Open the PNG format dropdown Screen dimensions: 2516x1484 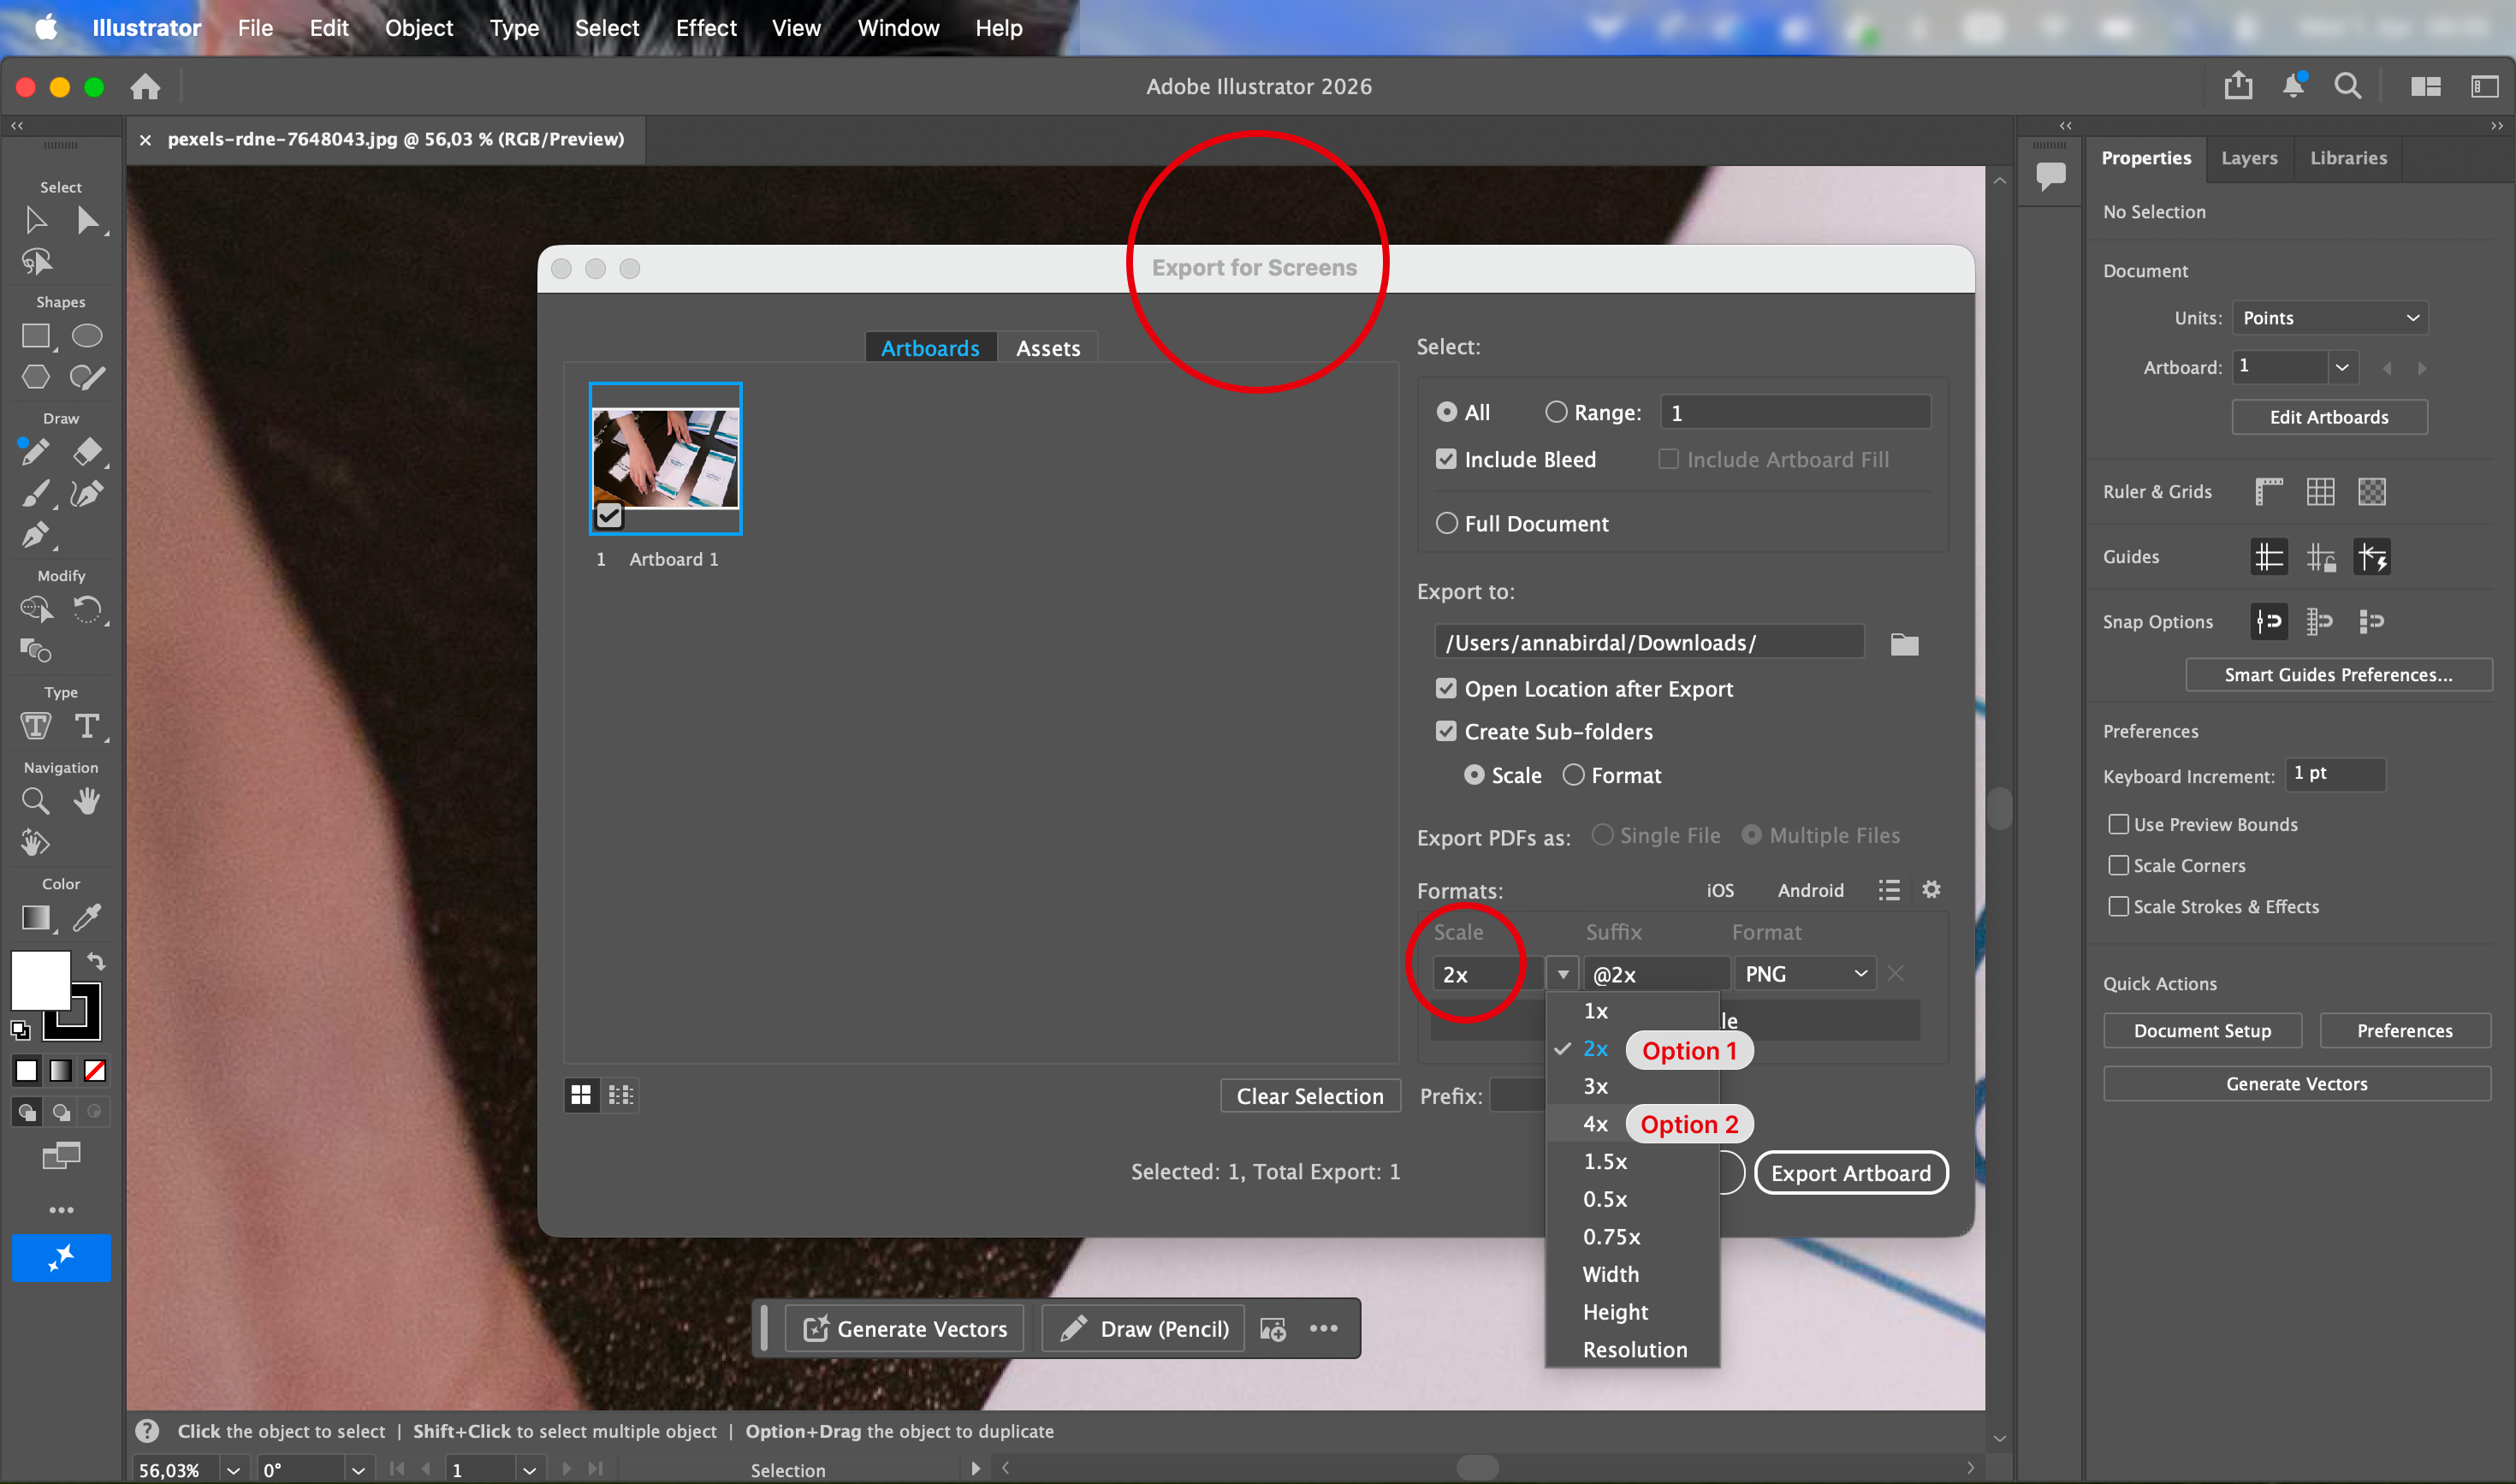[1805, 974]
